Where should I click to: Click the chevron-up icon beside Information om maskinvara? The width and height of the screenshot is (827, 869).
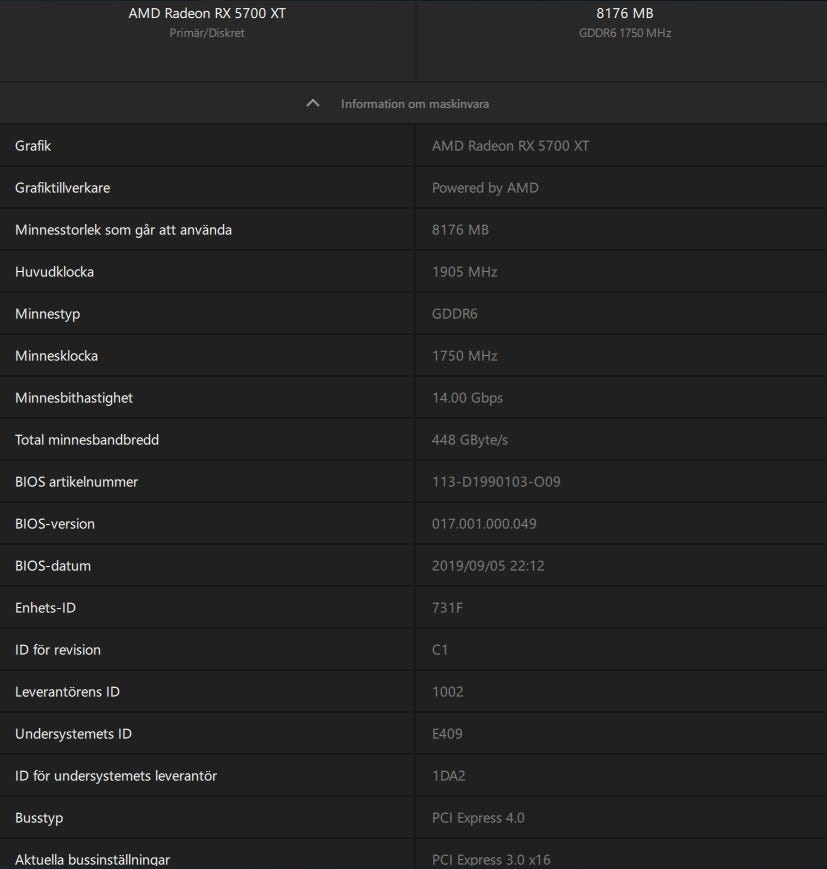point(313,103)
